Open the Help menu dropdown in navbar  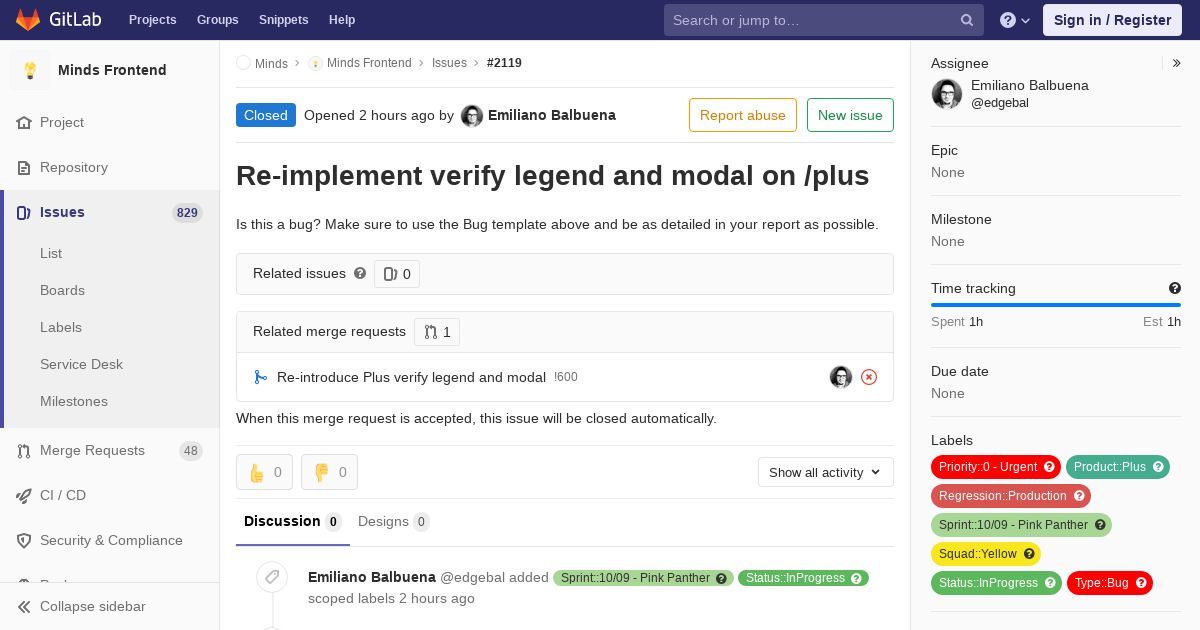[x=1015, y=20]
